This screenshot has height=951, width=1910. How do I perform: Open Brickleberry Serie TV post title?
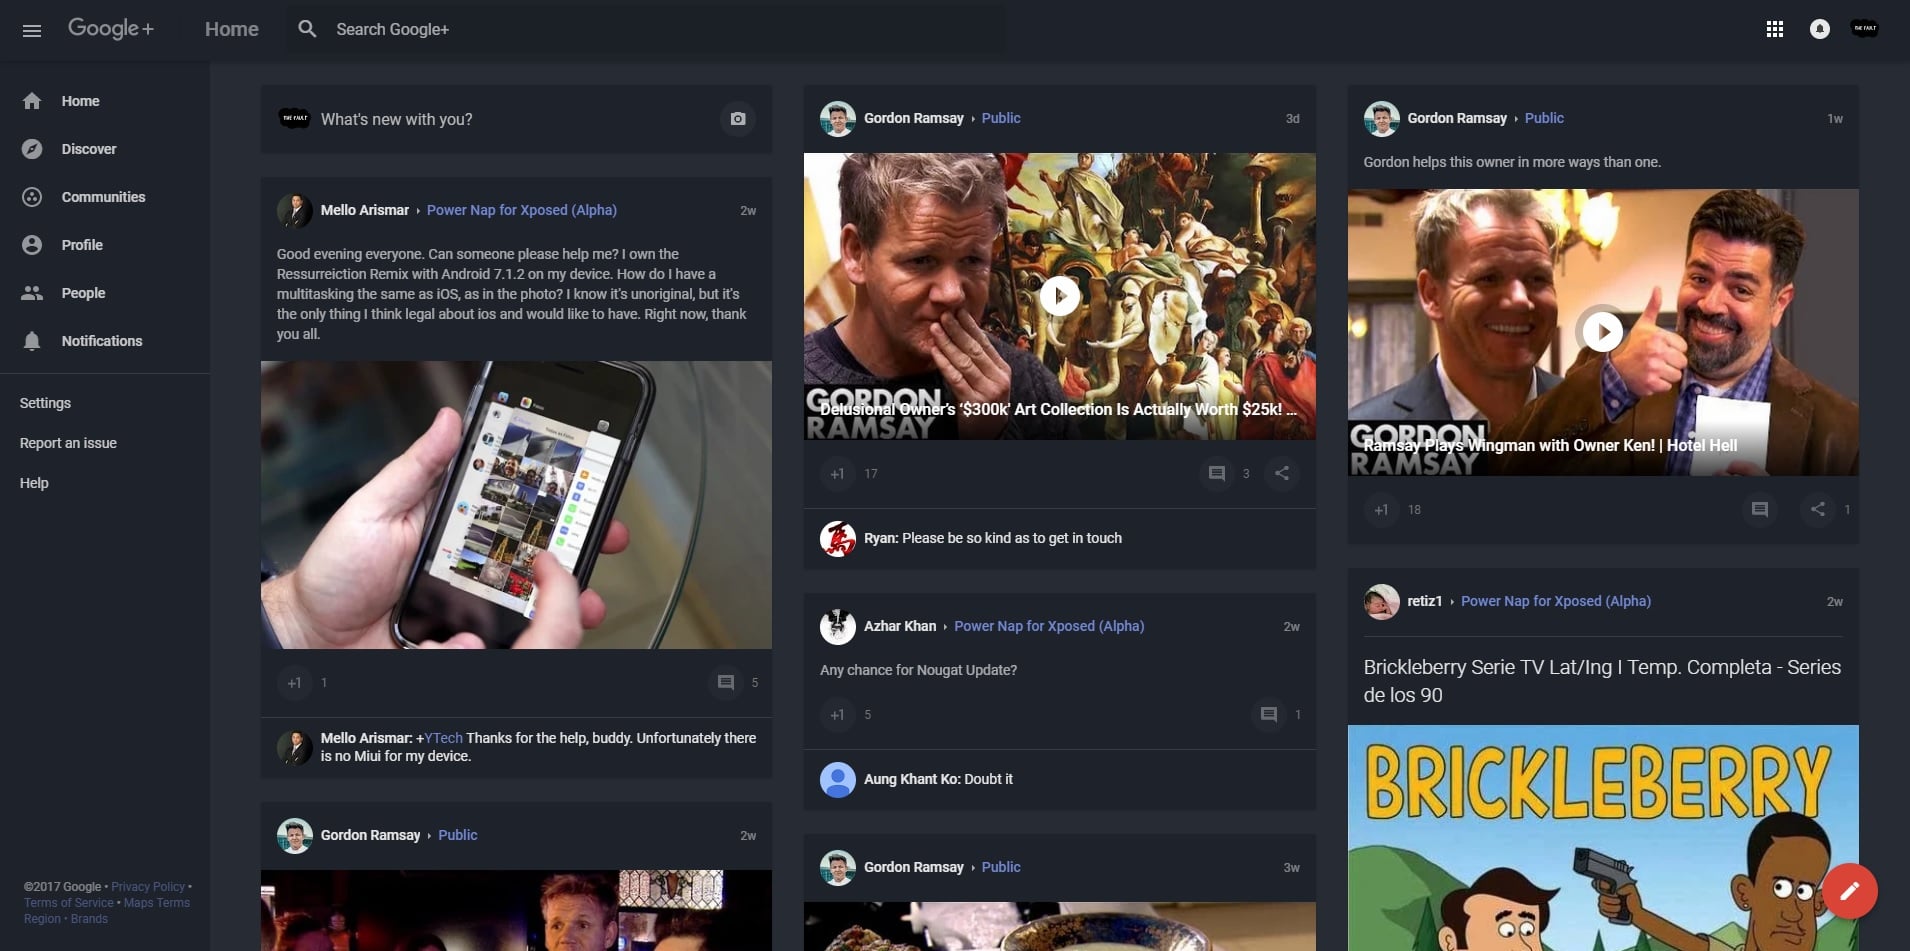pyautogui.click(x=1602, y=681)
